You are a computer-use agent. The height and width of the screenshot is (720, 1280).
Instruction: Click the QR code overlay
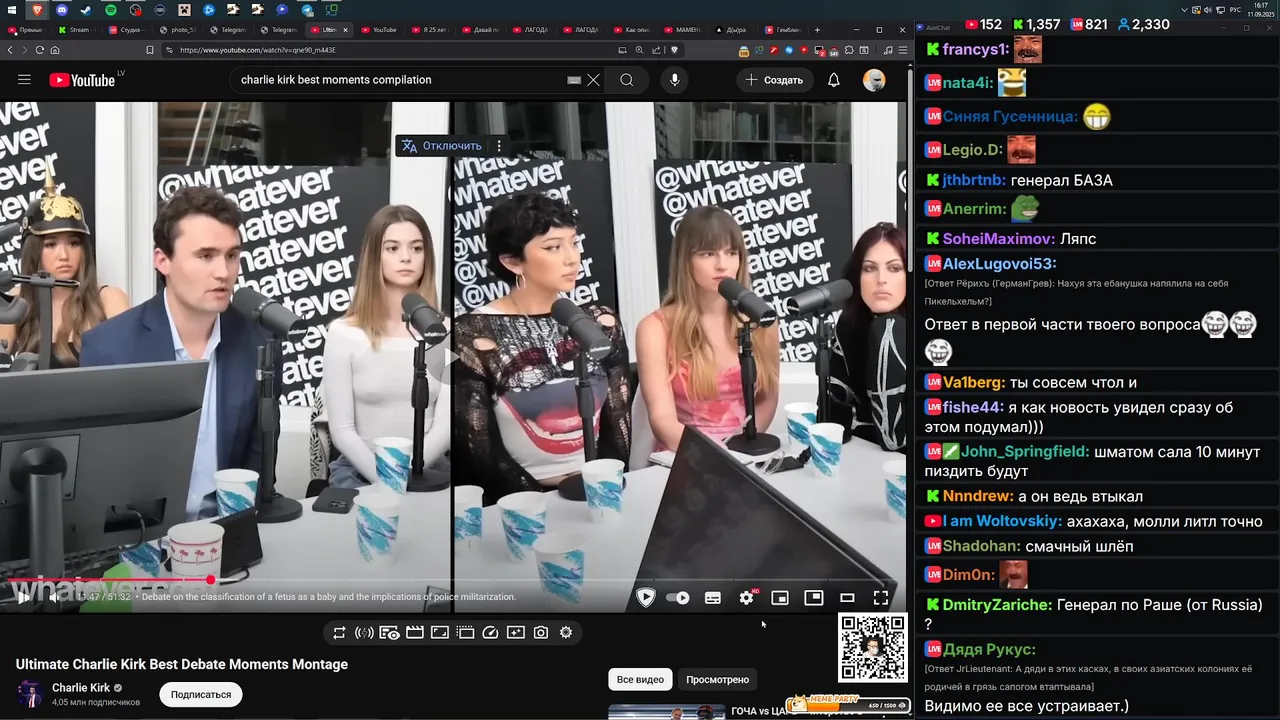(x=872, y=648)
